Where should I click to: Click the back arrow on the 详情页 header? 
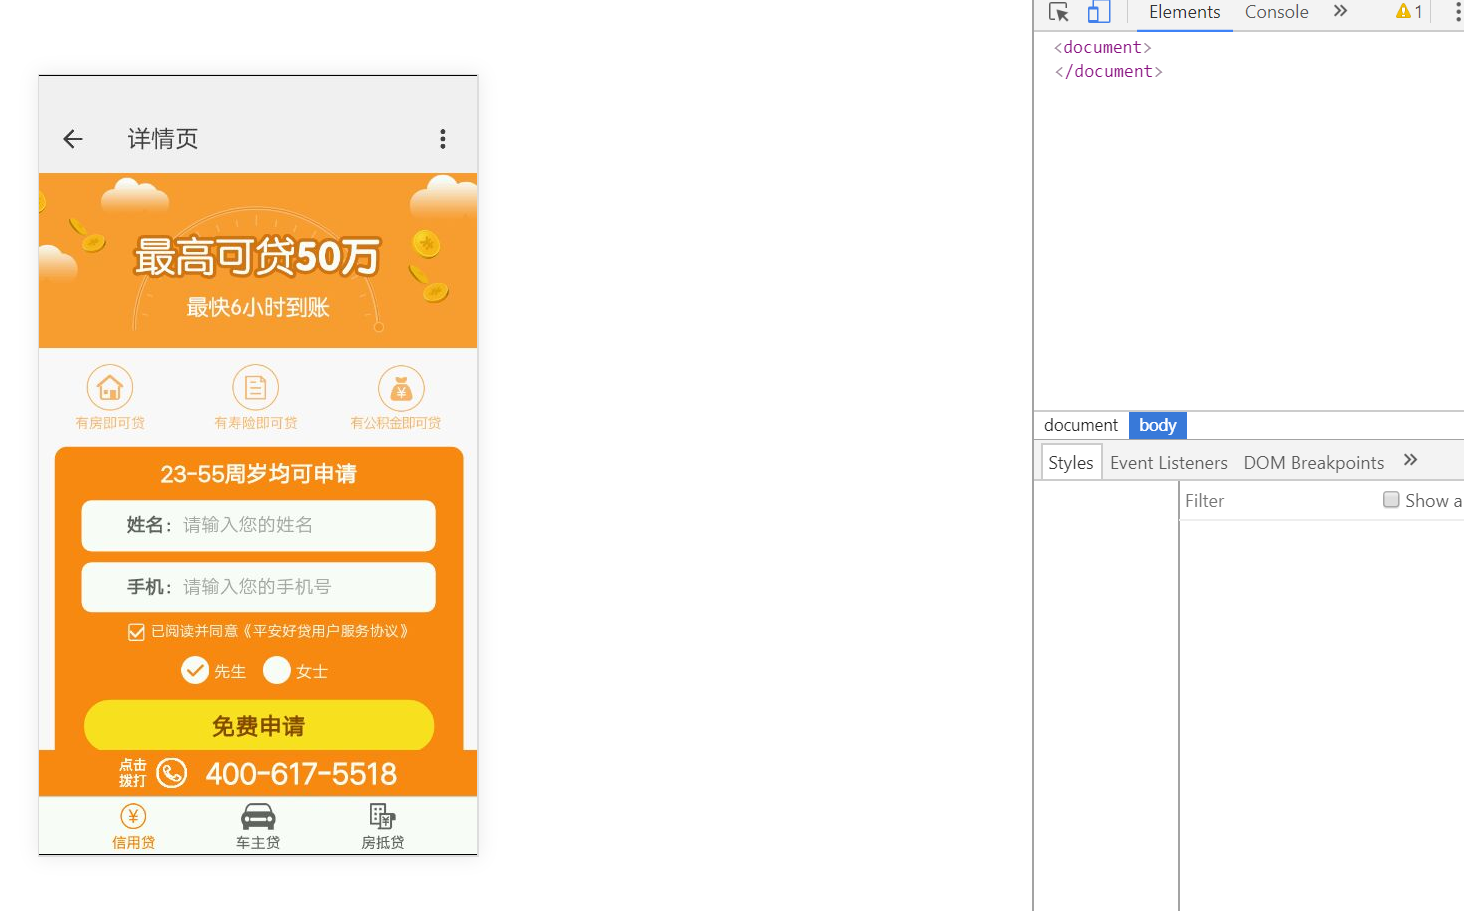71,138
